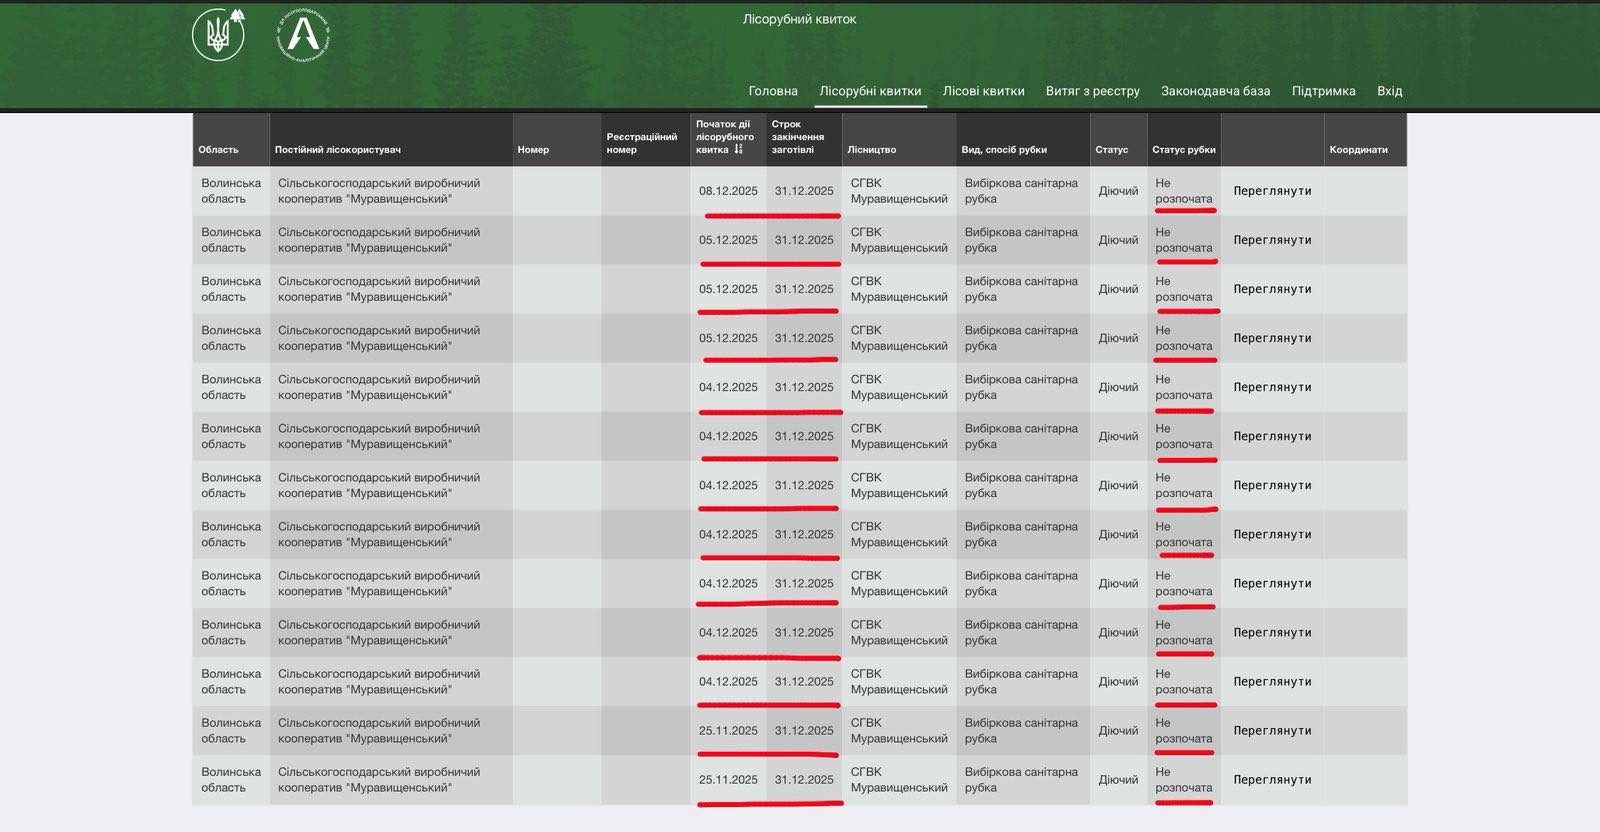Image resolution: width=1600 pixels, height=832 pixels.
Task: Click the Вид, спосіб рубки header
Action: [x=1003, y=150]
